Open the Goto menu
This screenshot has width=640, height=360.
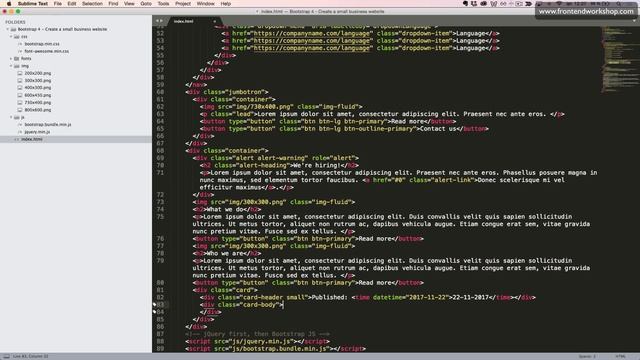coord(146,4)
